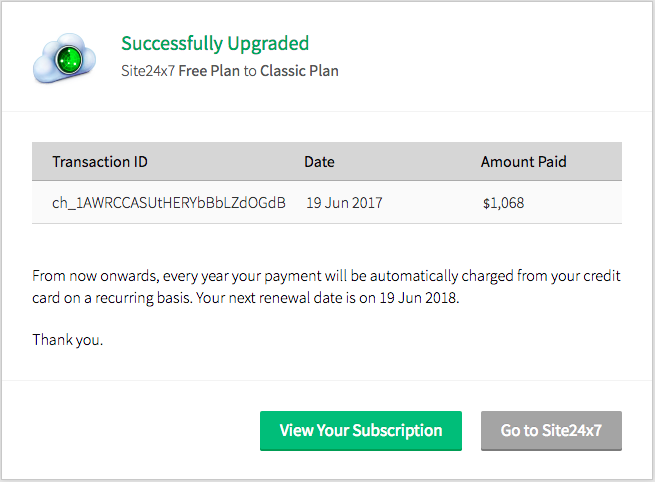
Task: Click the Successfully Upgraded heading
Action: tap(215, 43)
